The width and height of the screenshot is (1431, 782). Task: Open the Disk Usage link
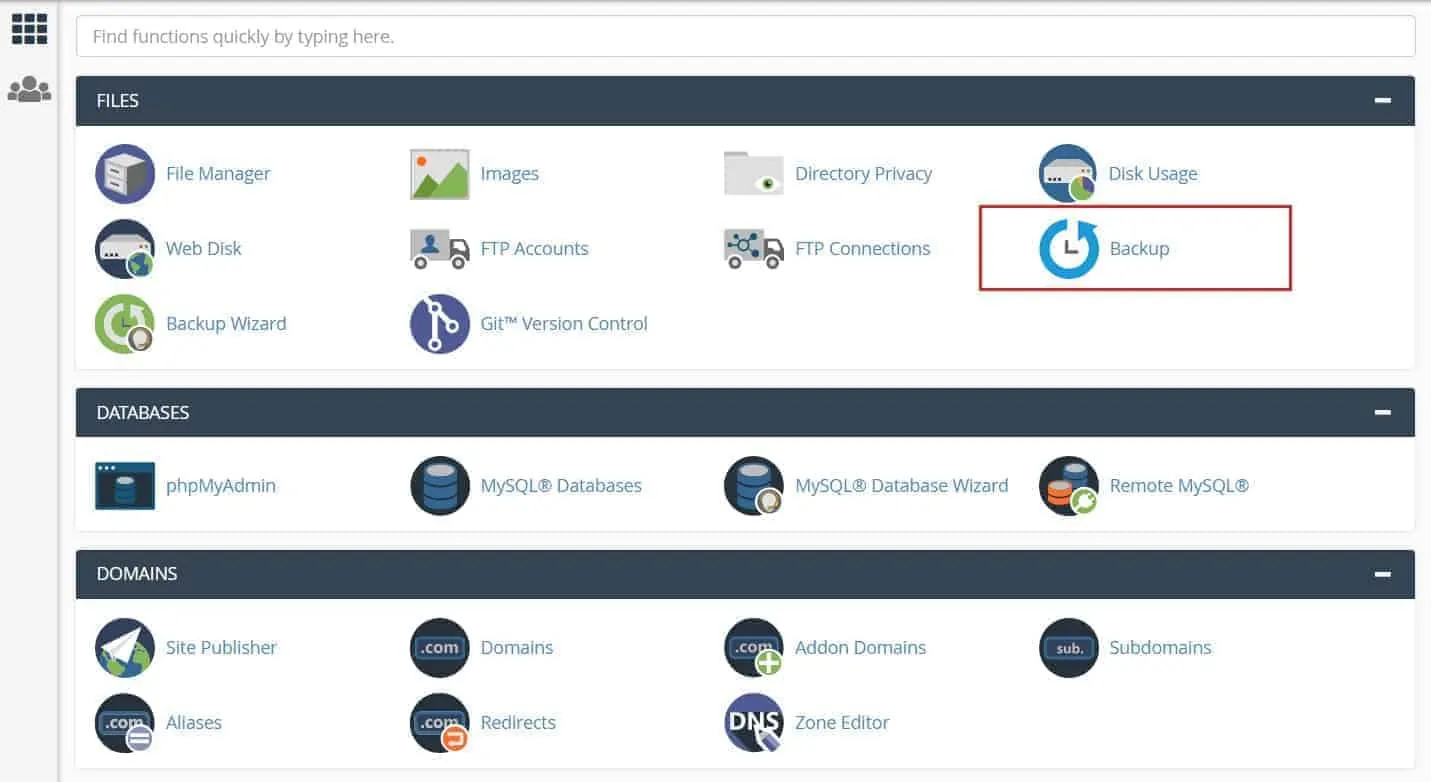1153,174
